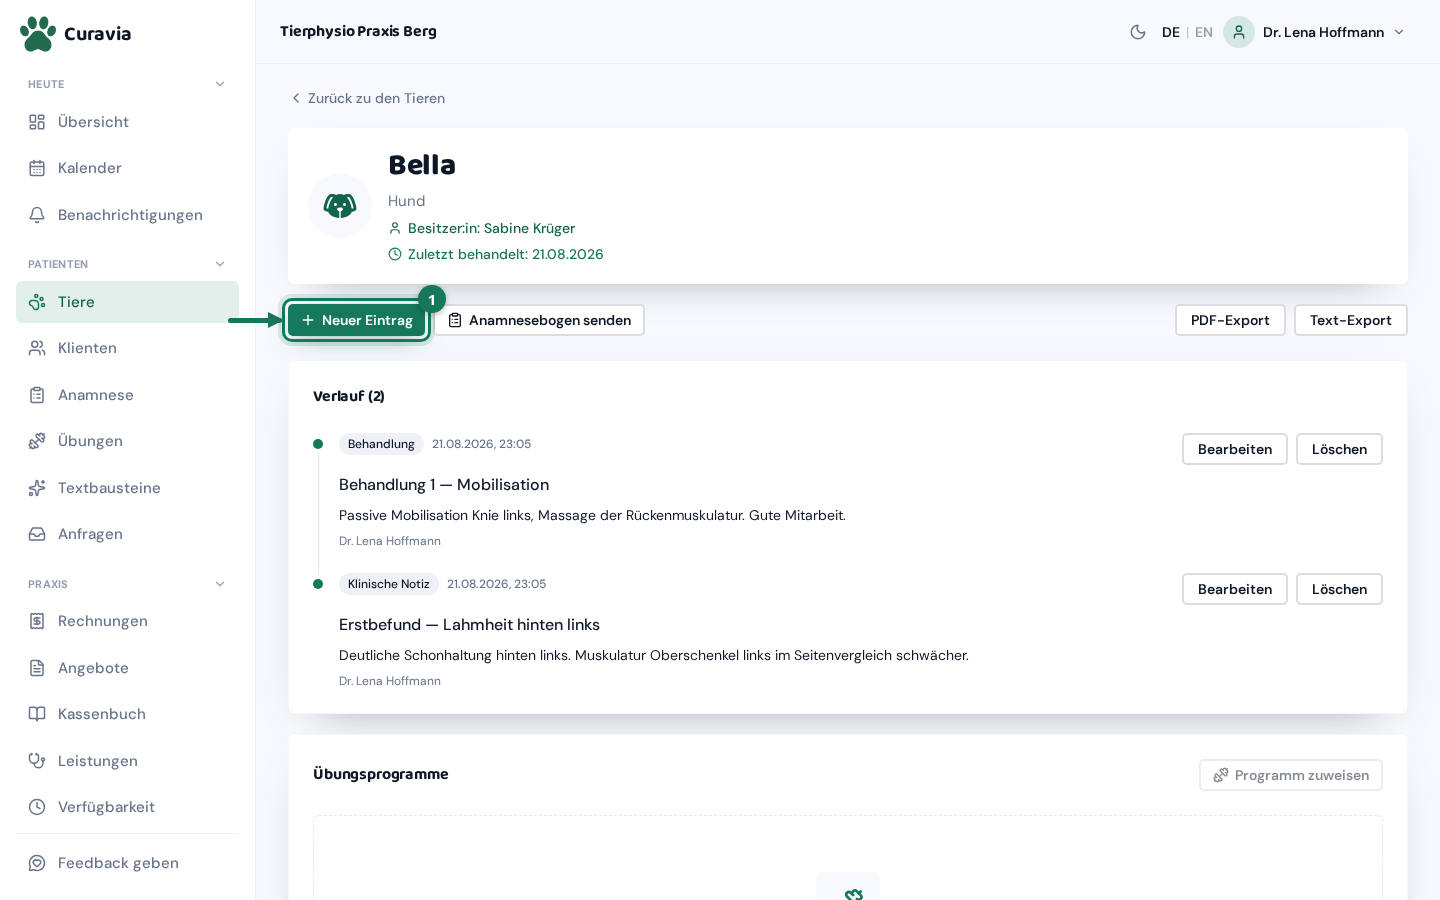Click the Benachrichtigungen bell icon
1440x900 pixels.
click(37, 215)
